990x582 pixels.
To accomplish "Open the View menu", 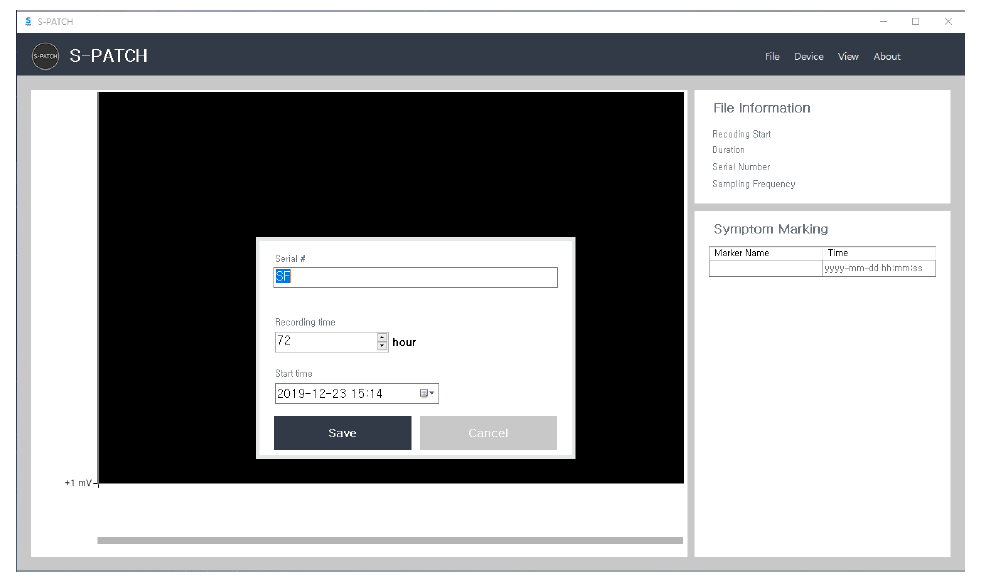I will (848, 57).
